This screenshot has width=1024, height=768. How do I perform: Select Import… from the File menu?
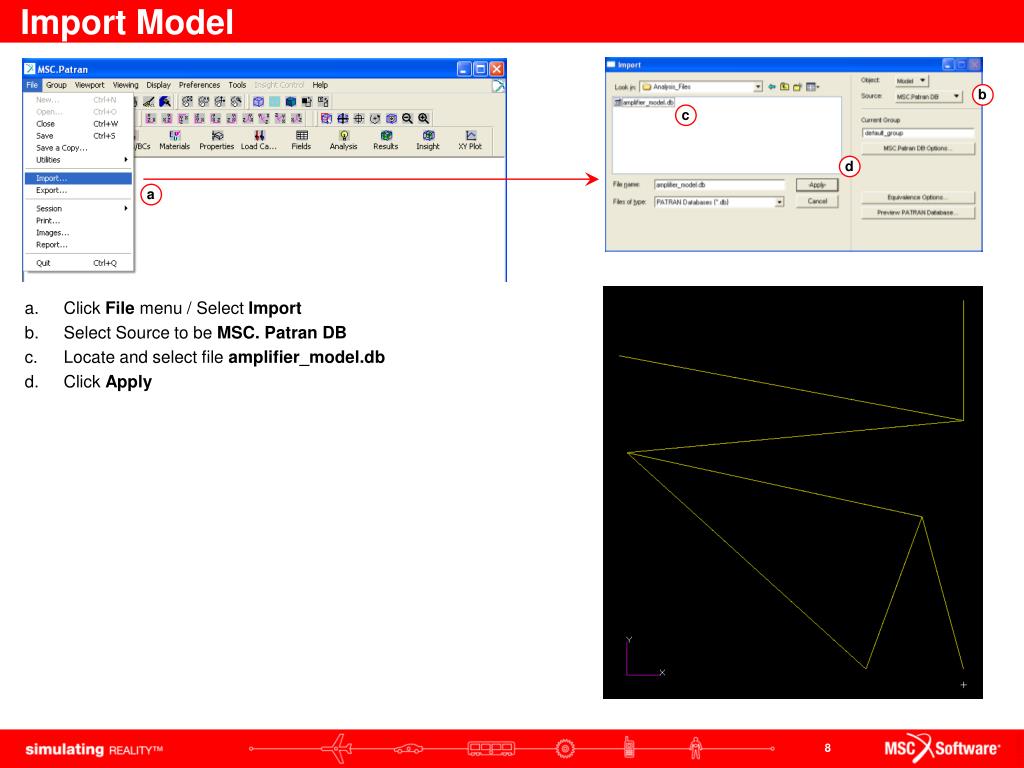point(78,178)
